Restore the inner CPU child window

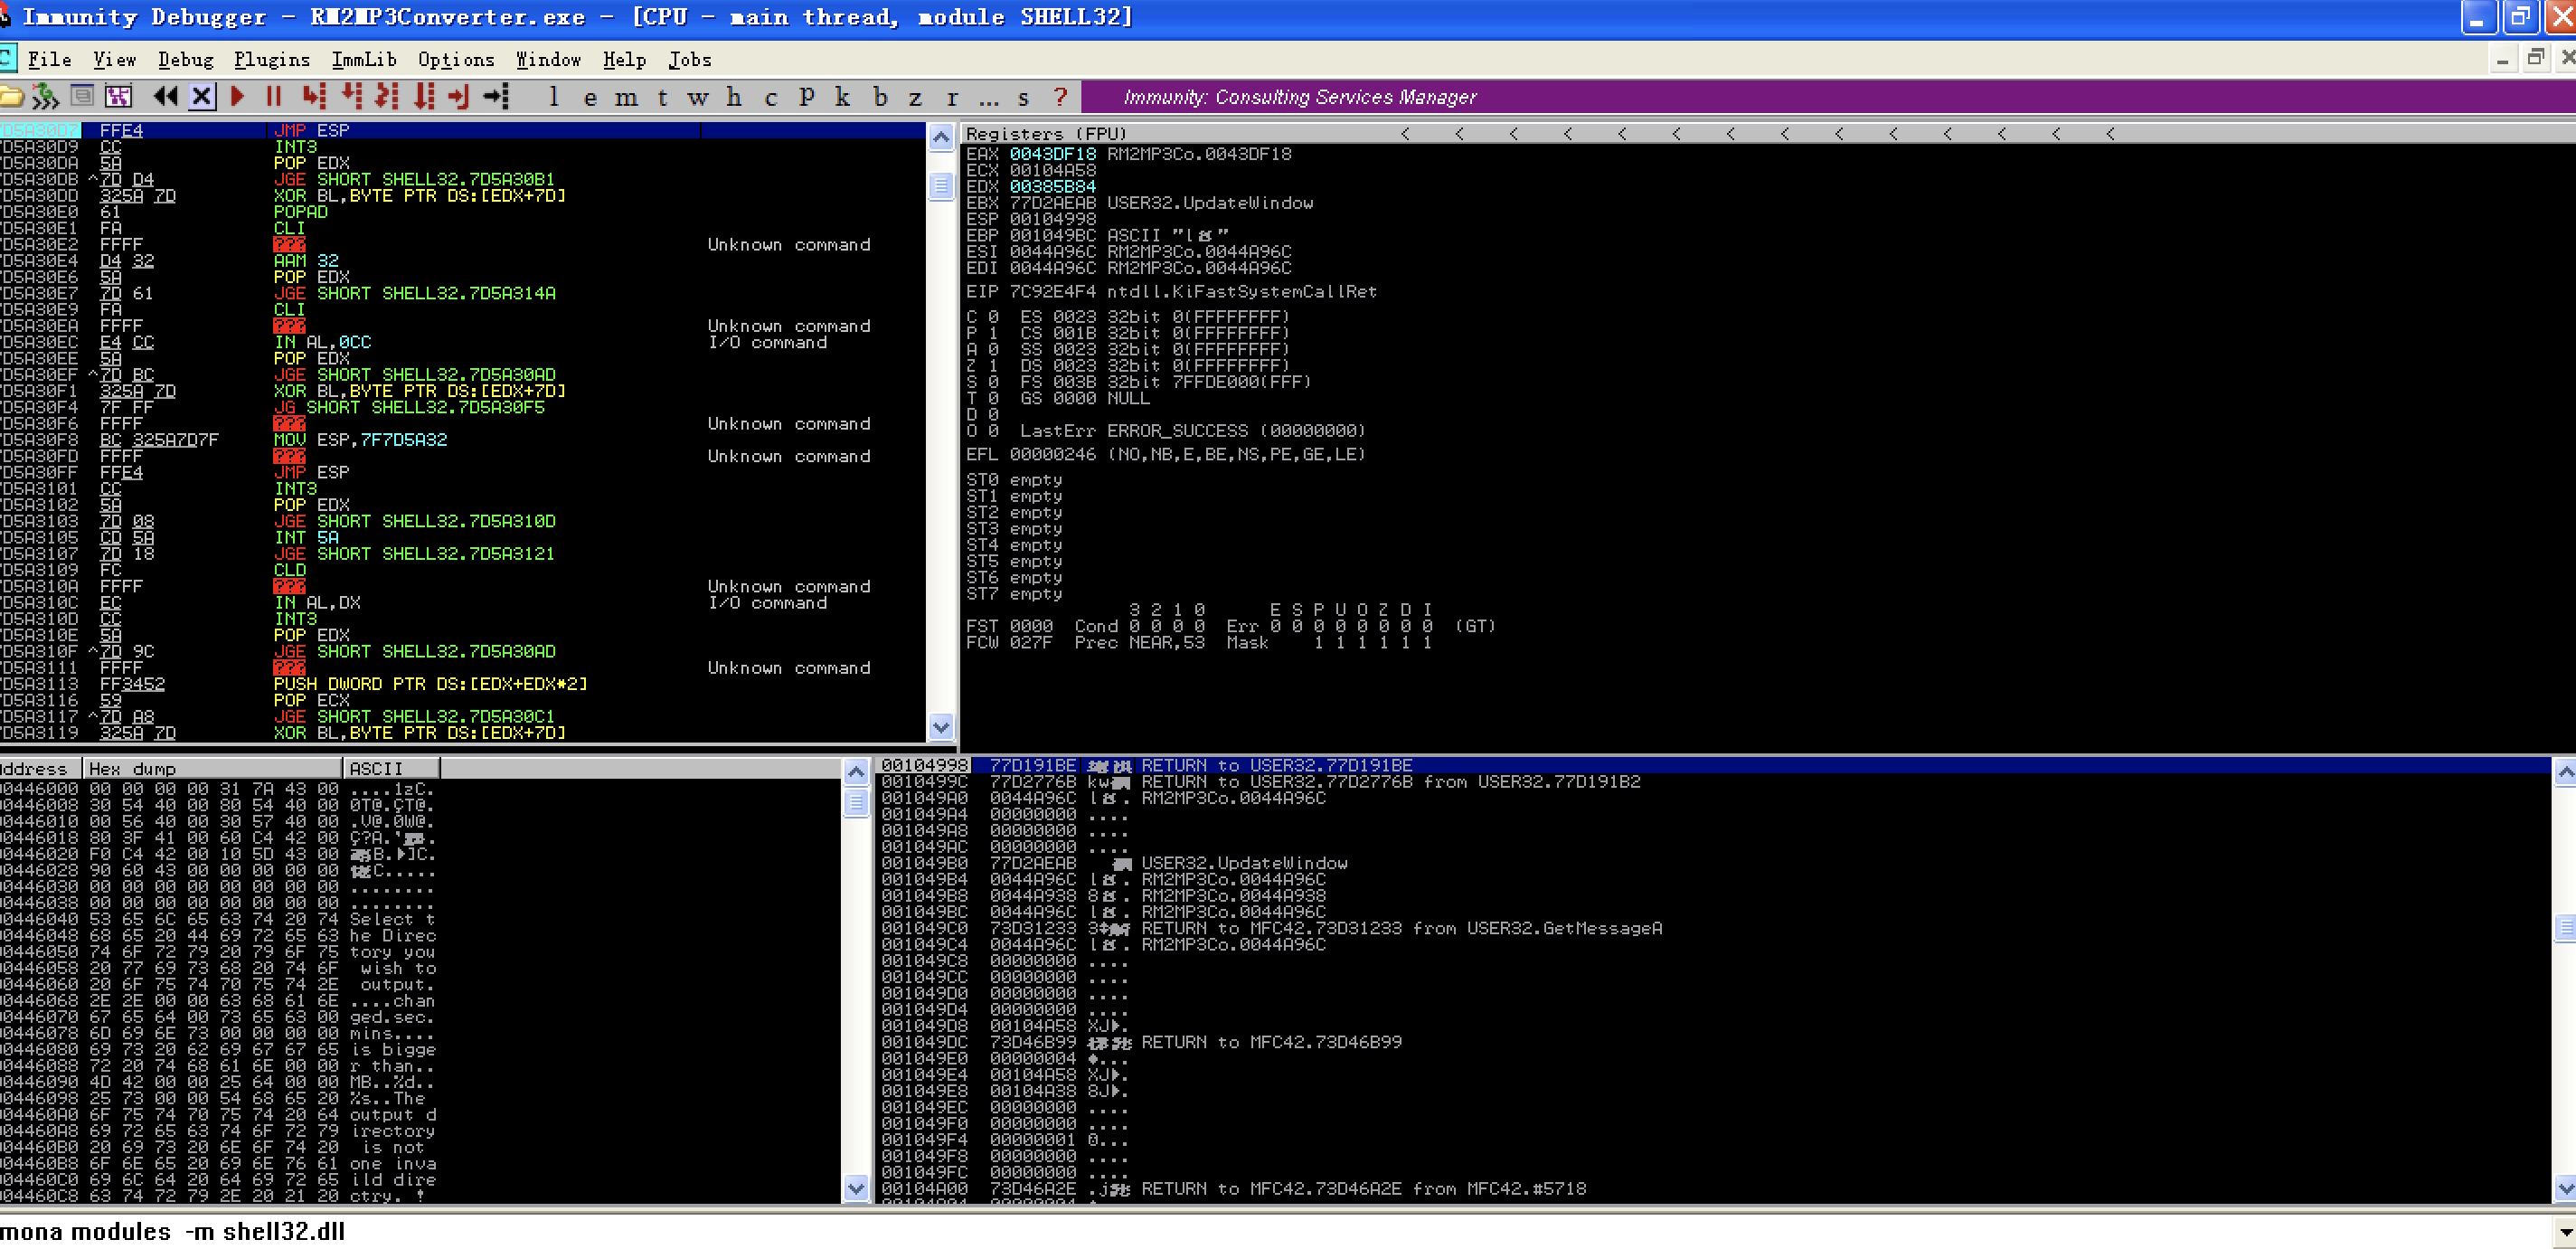2535,58
